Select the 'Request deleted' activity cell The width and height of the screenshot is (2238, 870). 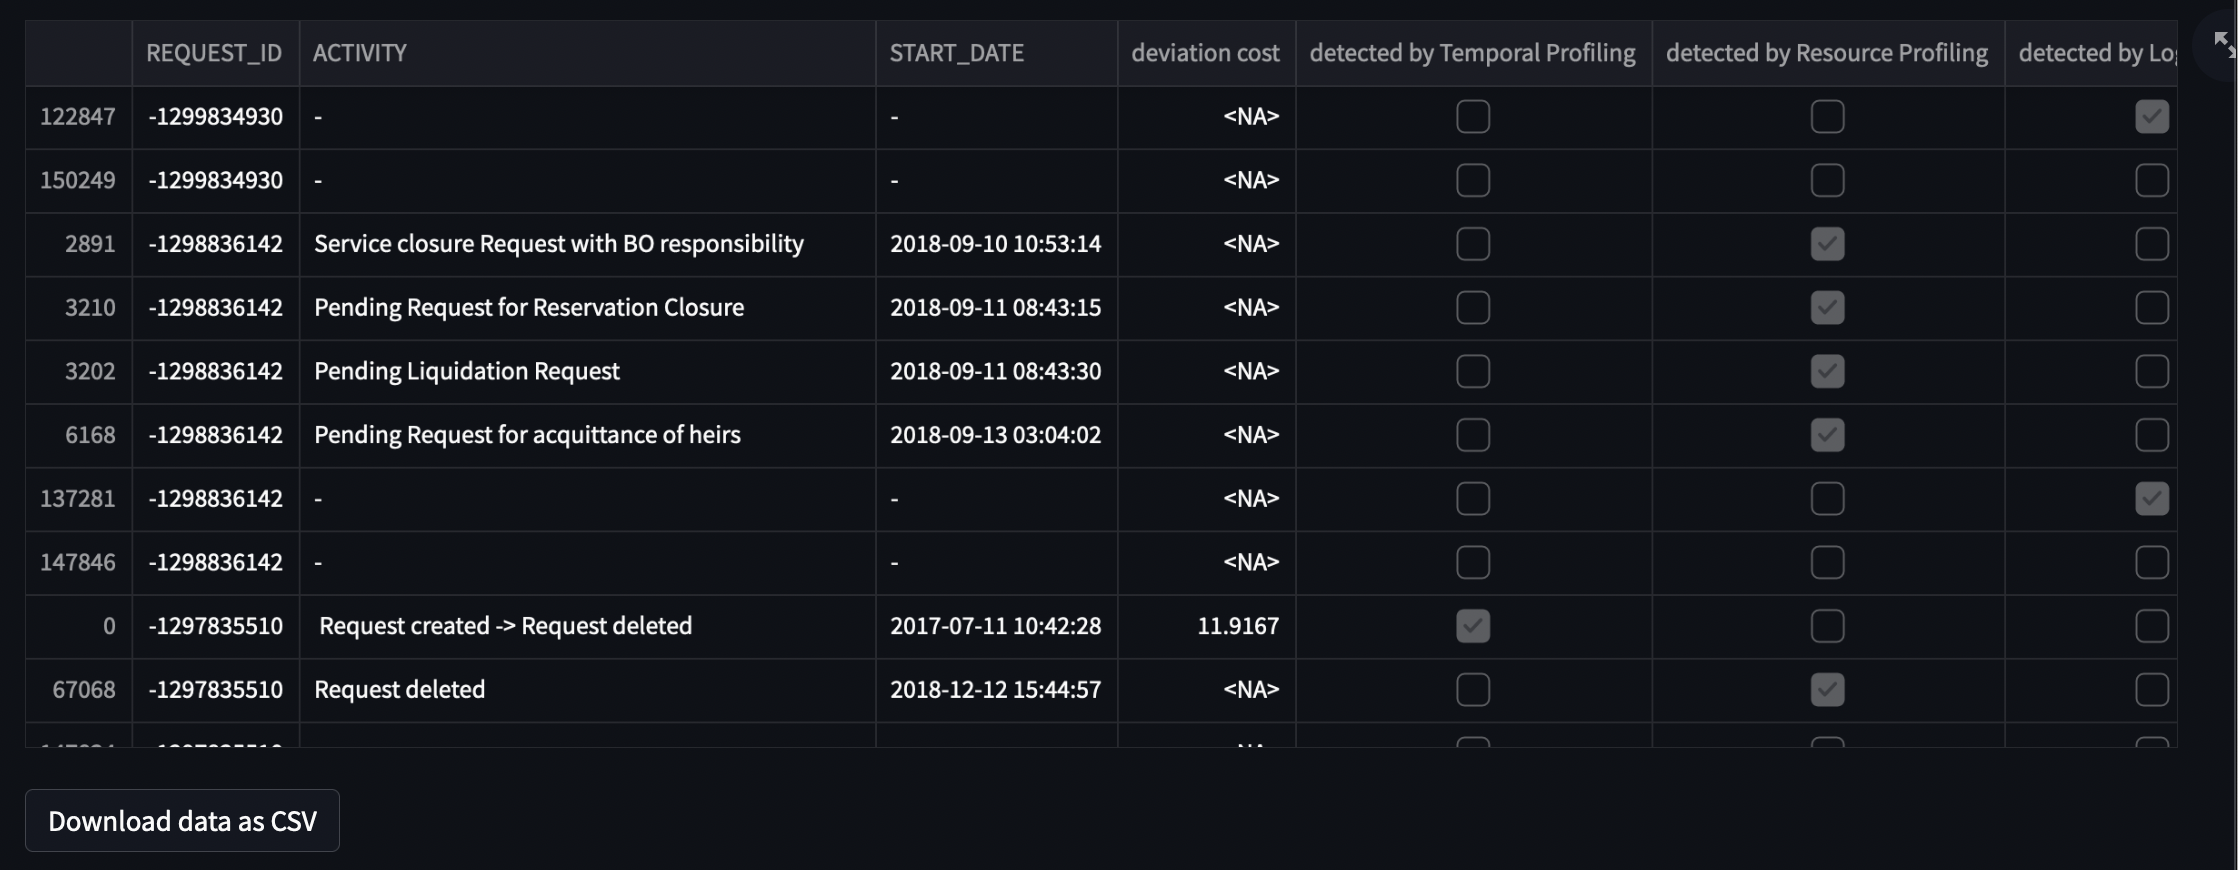click(x=587, y=690)
